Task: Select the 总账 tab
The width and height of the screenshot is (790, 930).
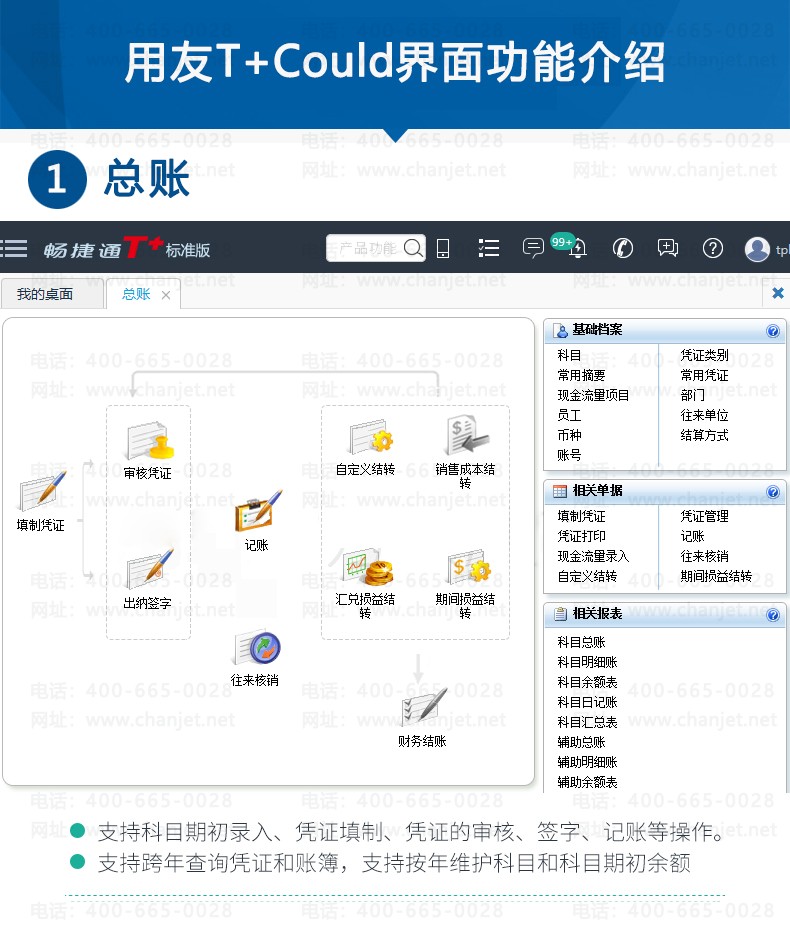Action: (x=136, y=294)
